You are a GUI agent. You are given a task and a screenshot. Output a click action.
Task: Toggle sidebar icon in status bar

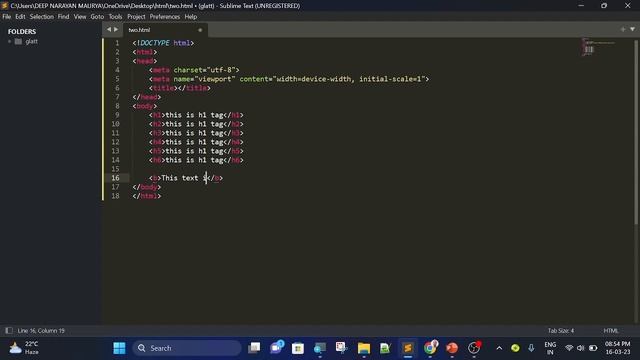(9, 331)
